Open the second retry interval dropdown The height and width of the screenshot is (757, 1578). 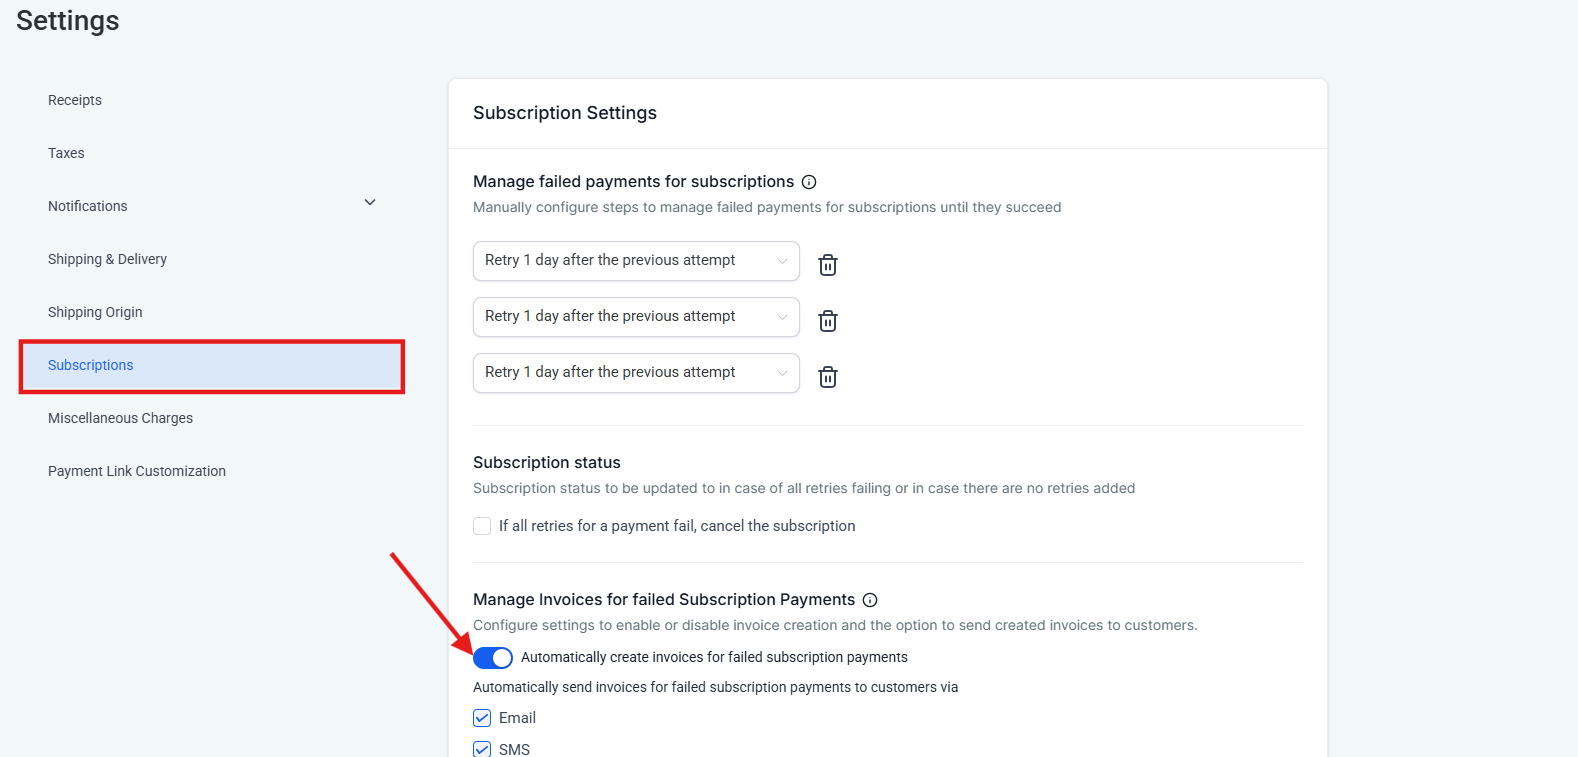[x=636, y=317]
